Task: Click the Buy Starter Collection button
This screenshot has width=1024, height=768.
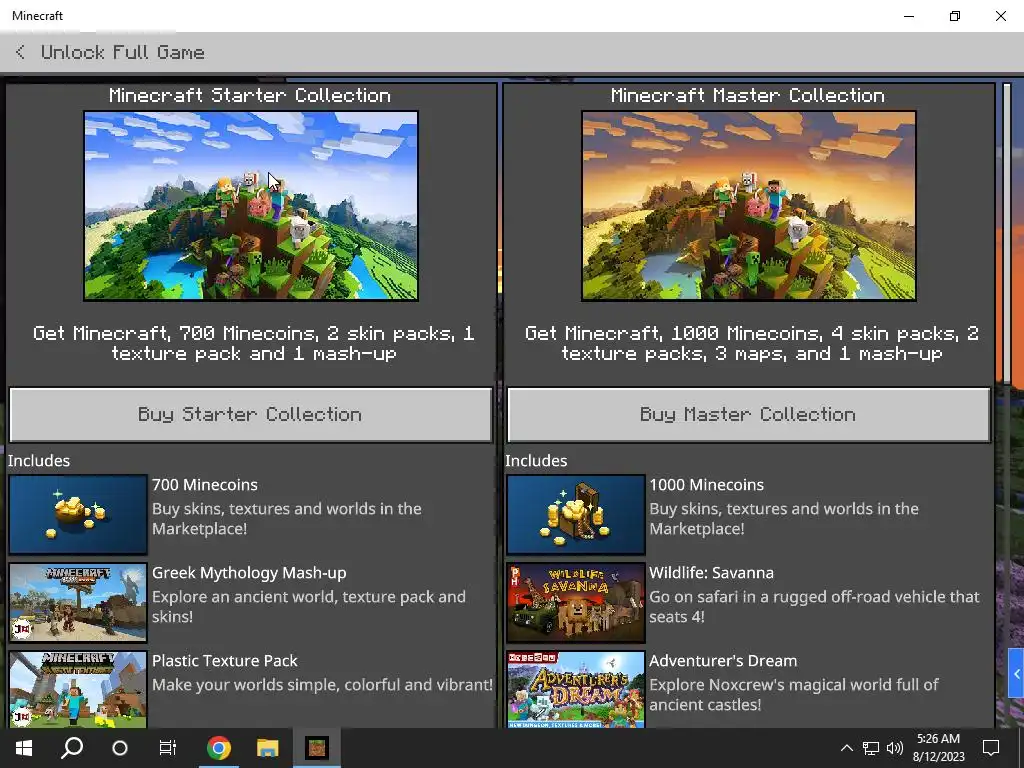Action: click(x=251, y=415)
